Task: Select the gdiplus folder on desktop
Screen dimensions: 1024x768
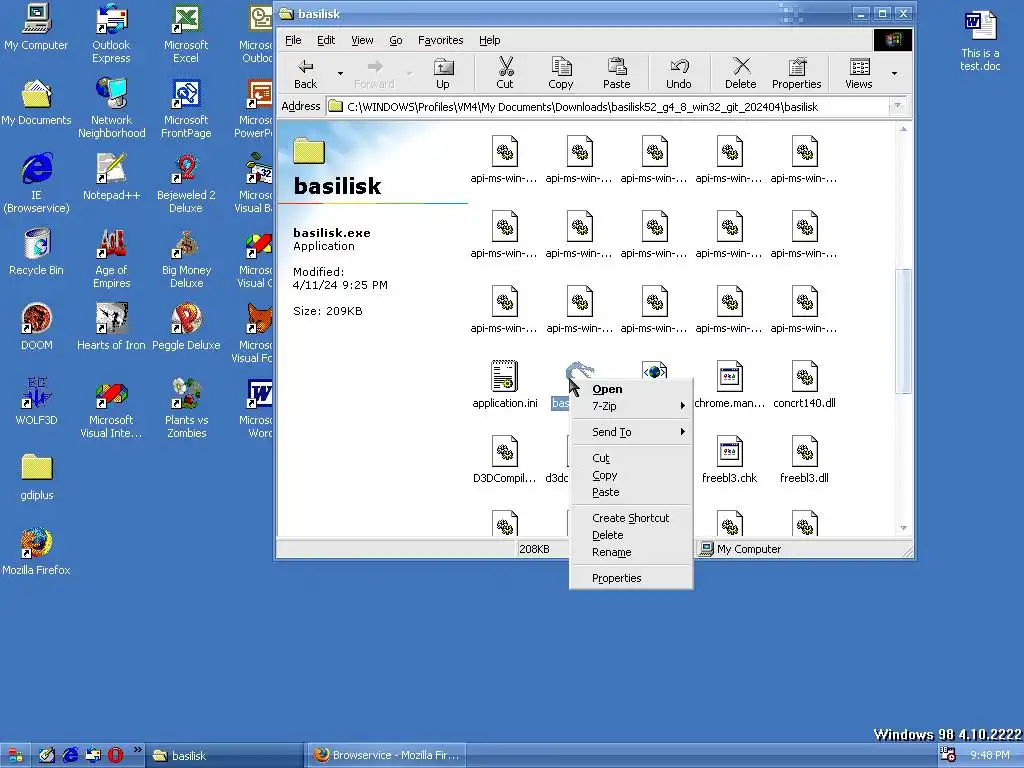Action: [x=36, y=478]
